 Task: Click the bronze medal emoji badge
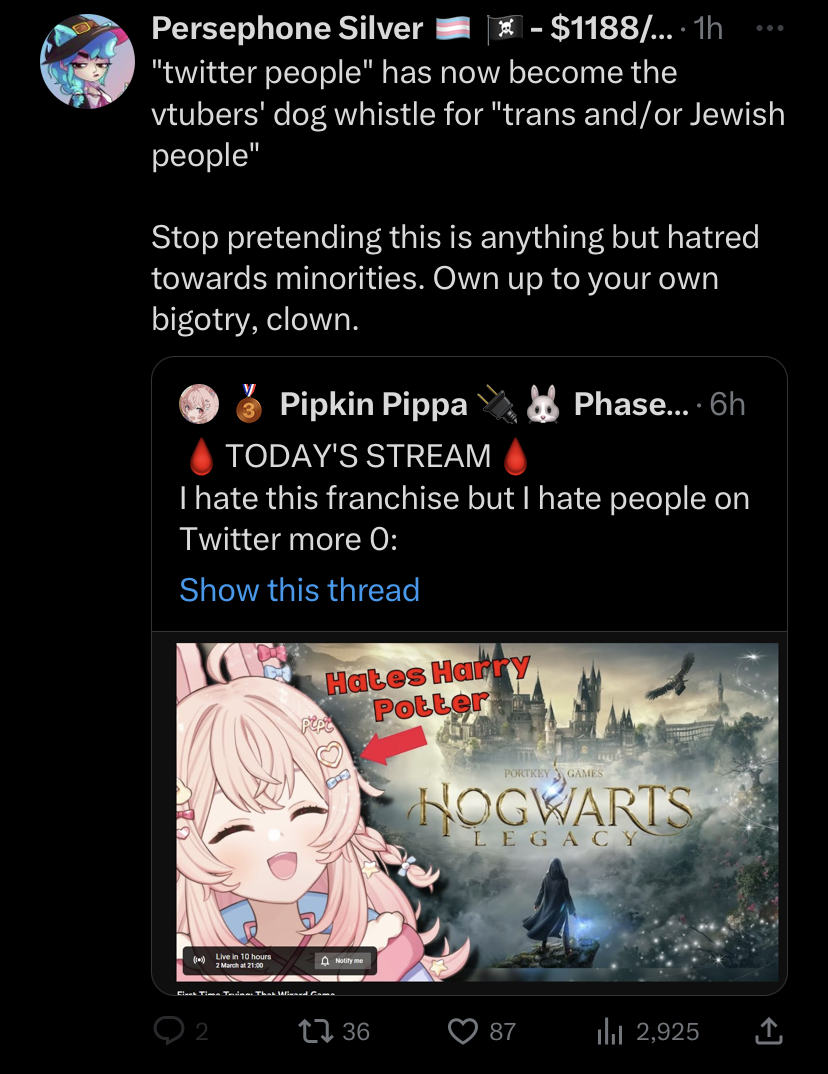[x=249, y=403]
